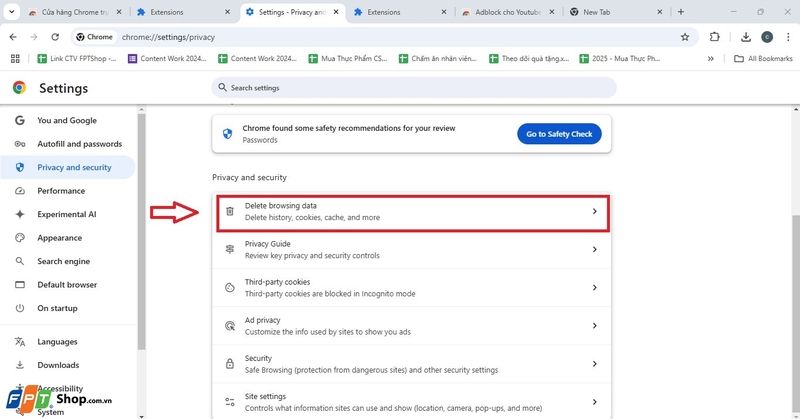
Task: Open the apps grid in bookmarks bar
Action: click(x=15, y=59)
